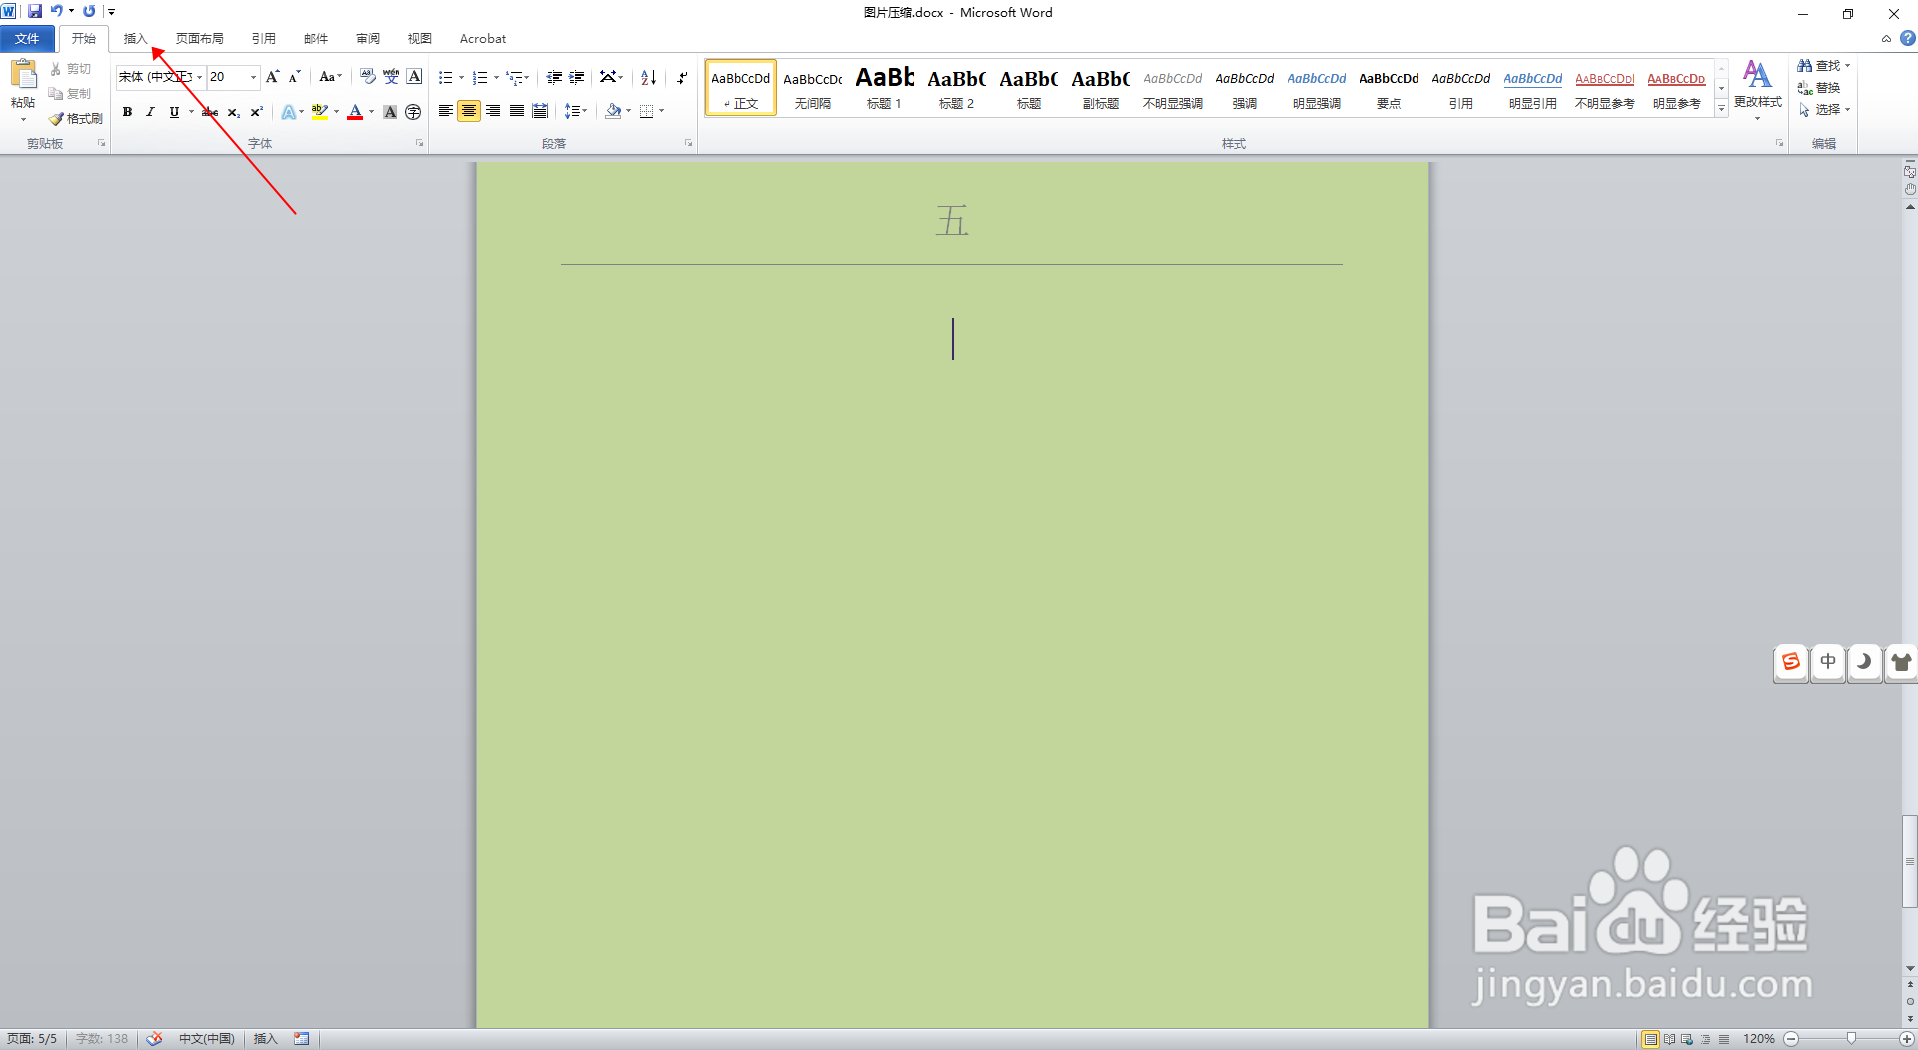Click the Sort A-Z icon
This screenshot has width=1918, height=1050.
click(x=648, y=77)
